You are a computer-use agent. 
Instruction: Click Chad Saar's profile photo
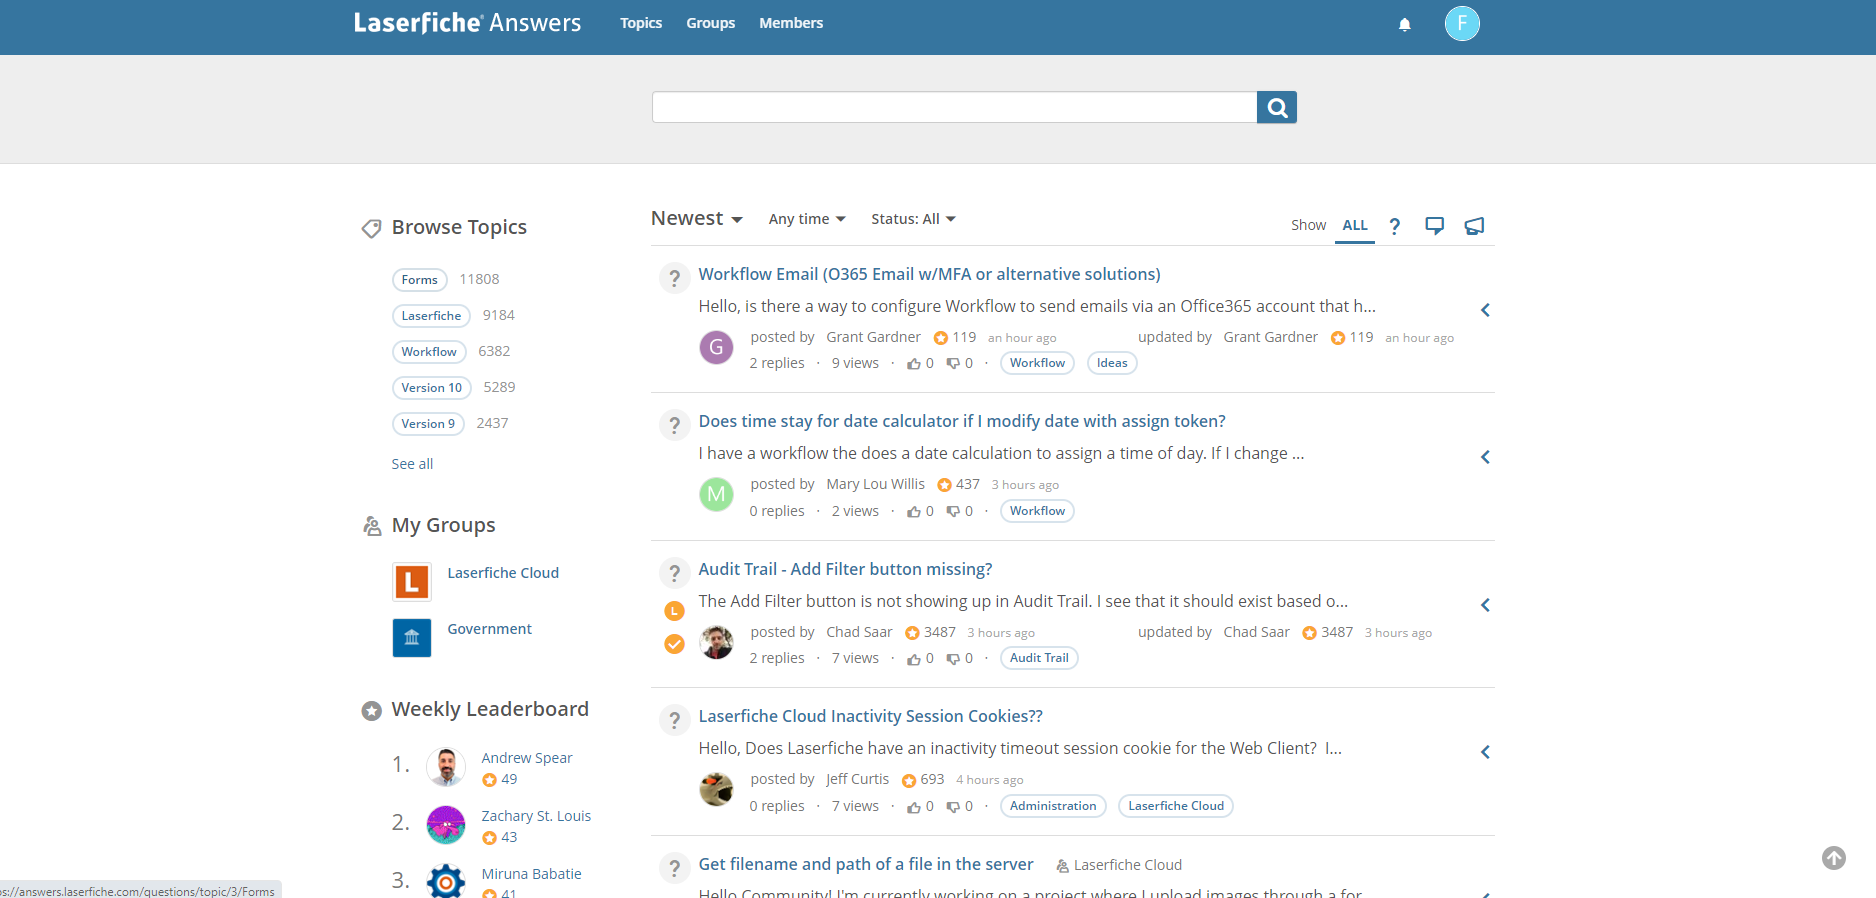tap(716, 642)
